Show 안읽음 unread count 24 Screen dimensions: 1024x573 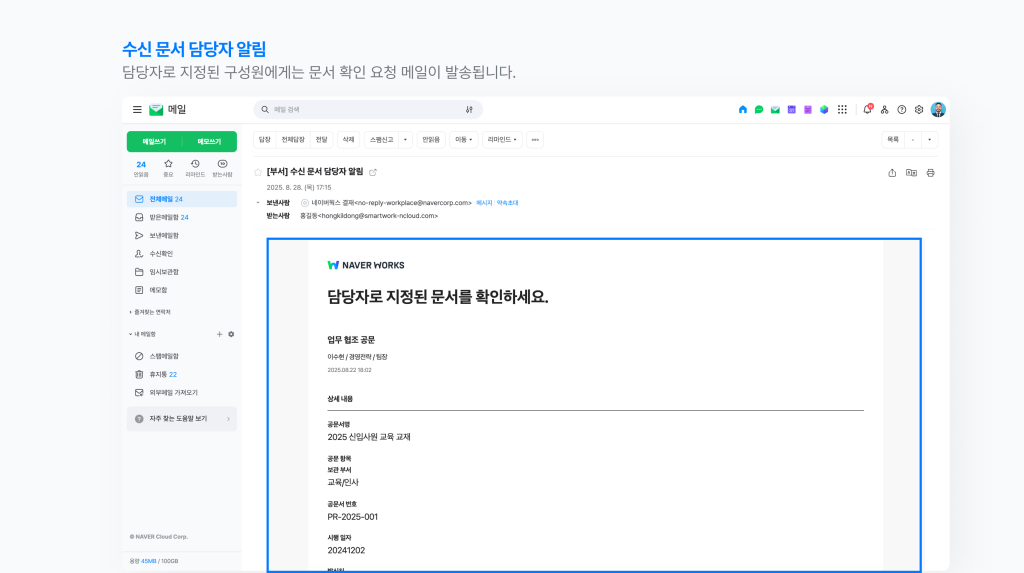tap(141, 169)
